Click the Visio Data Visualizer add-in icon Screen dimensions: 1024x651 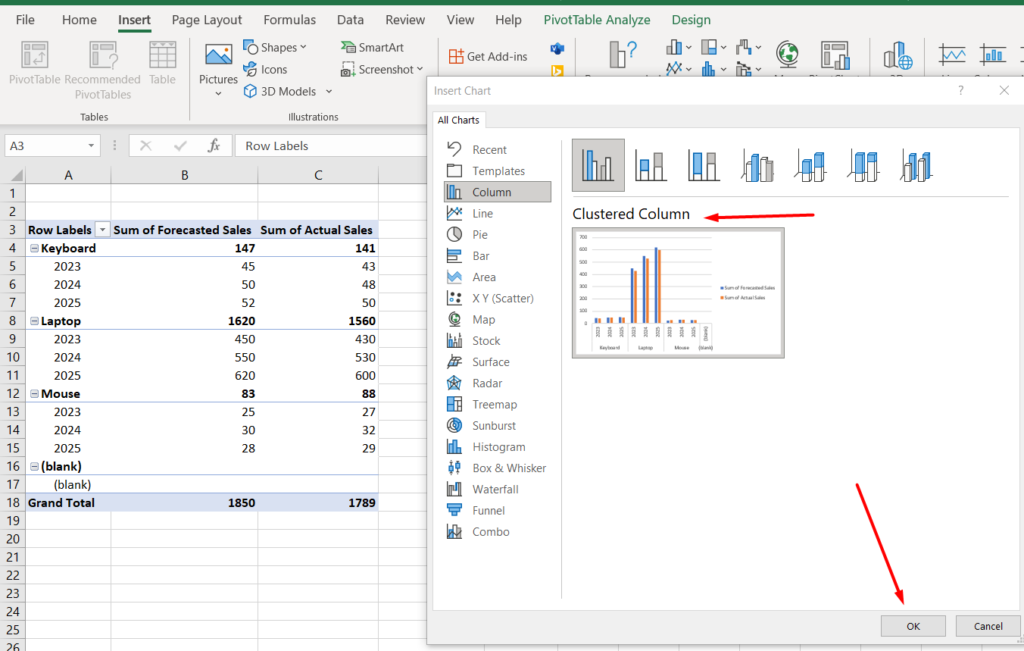(557, 49)
